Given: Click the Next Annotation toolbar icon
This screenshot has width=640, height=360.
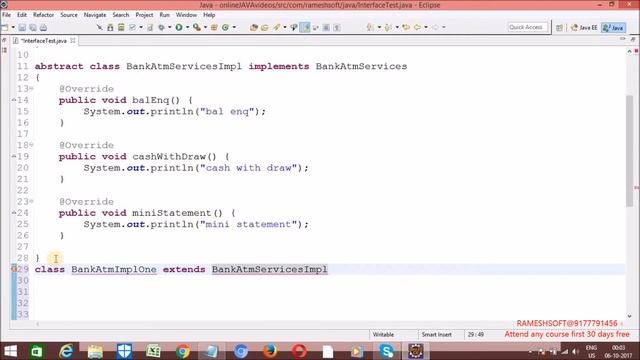Looking at the screenshot, I should coord(370,27).
